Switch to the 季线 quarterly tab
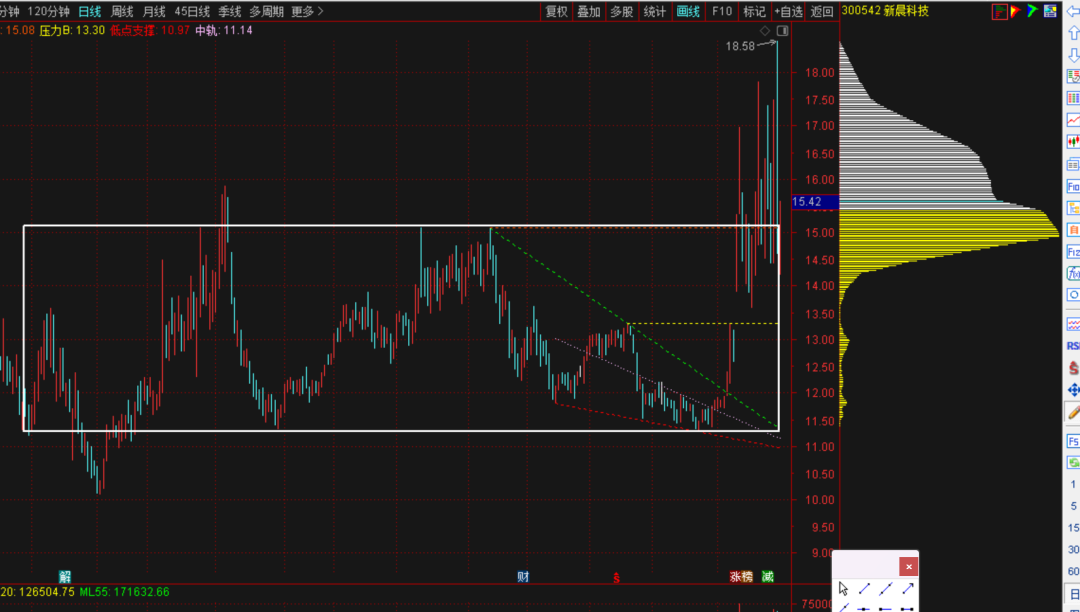This screenshot has height=612, width=1080. coord(229,11)
